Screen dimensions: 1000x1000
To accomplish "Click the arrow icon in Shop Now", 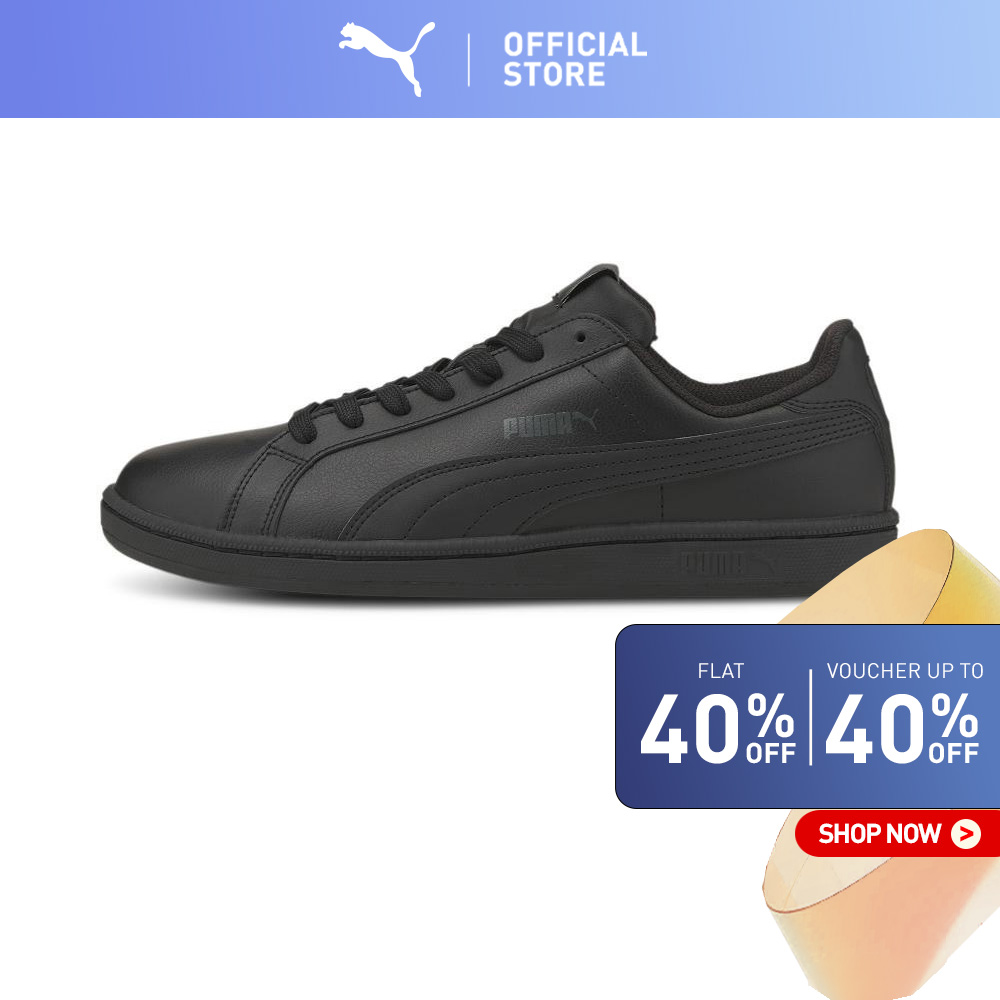I will (966, 833).
